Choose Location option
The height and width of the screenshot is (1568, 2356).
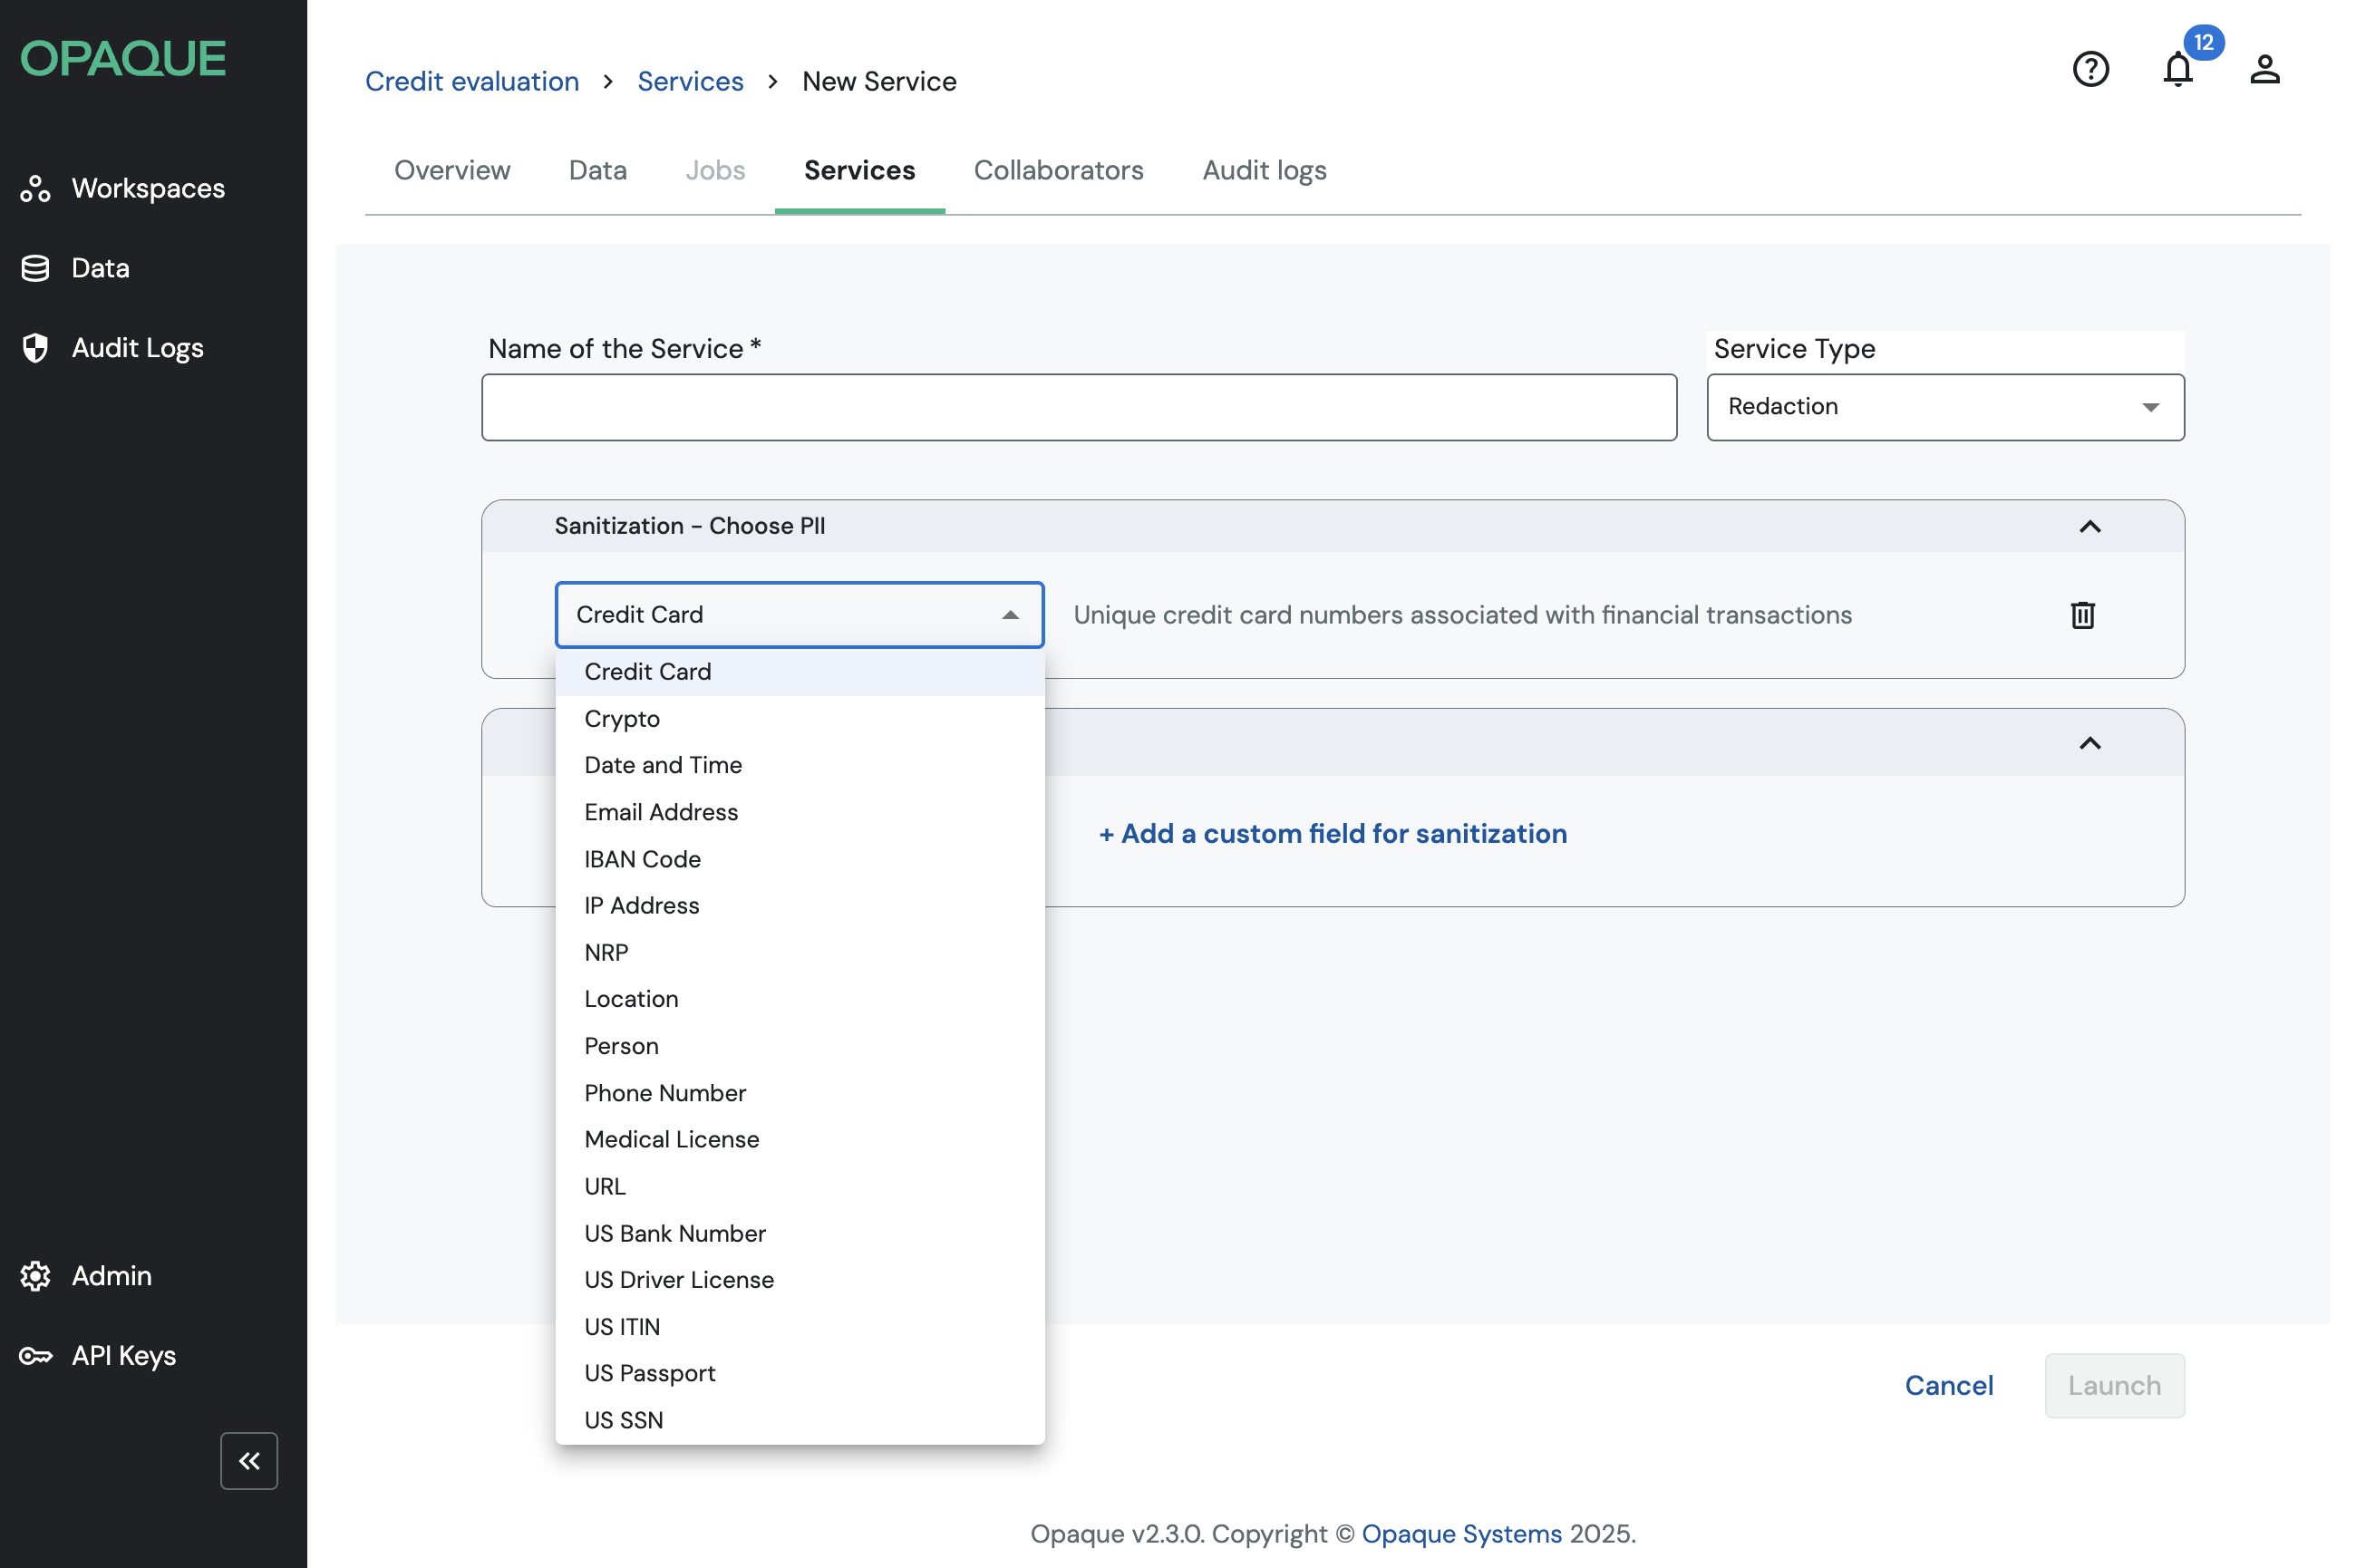(x=800, y=999)
